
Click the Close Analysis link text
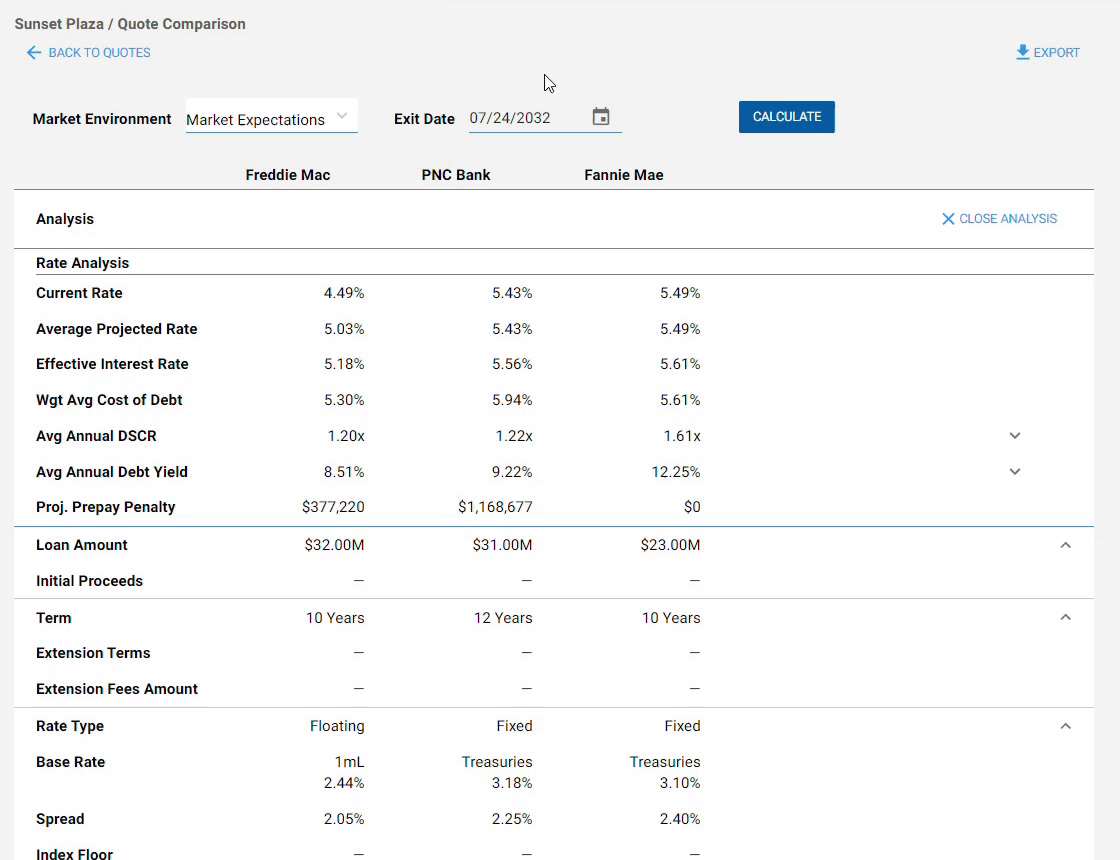coord(1008,219)
